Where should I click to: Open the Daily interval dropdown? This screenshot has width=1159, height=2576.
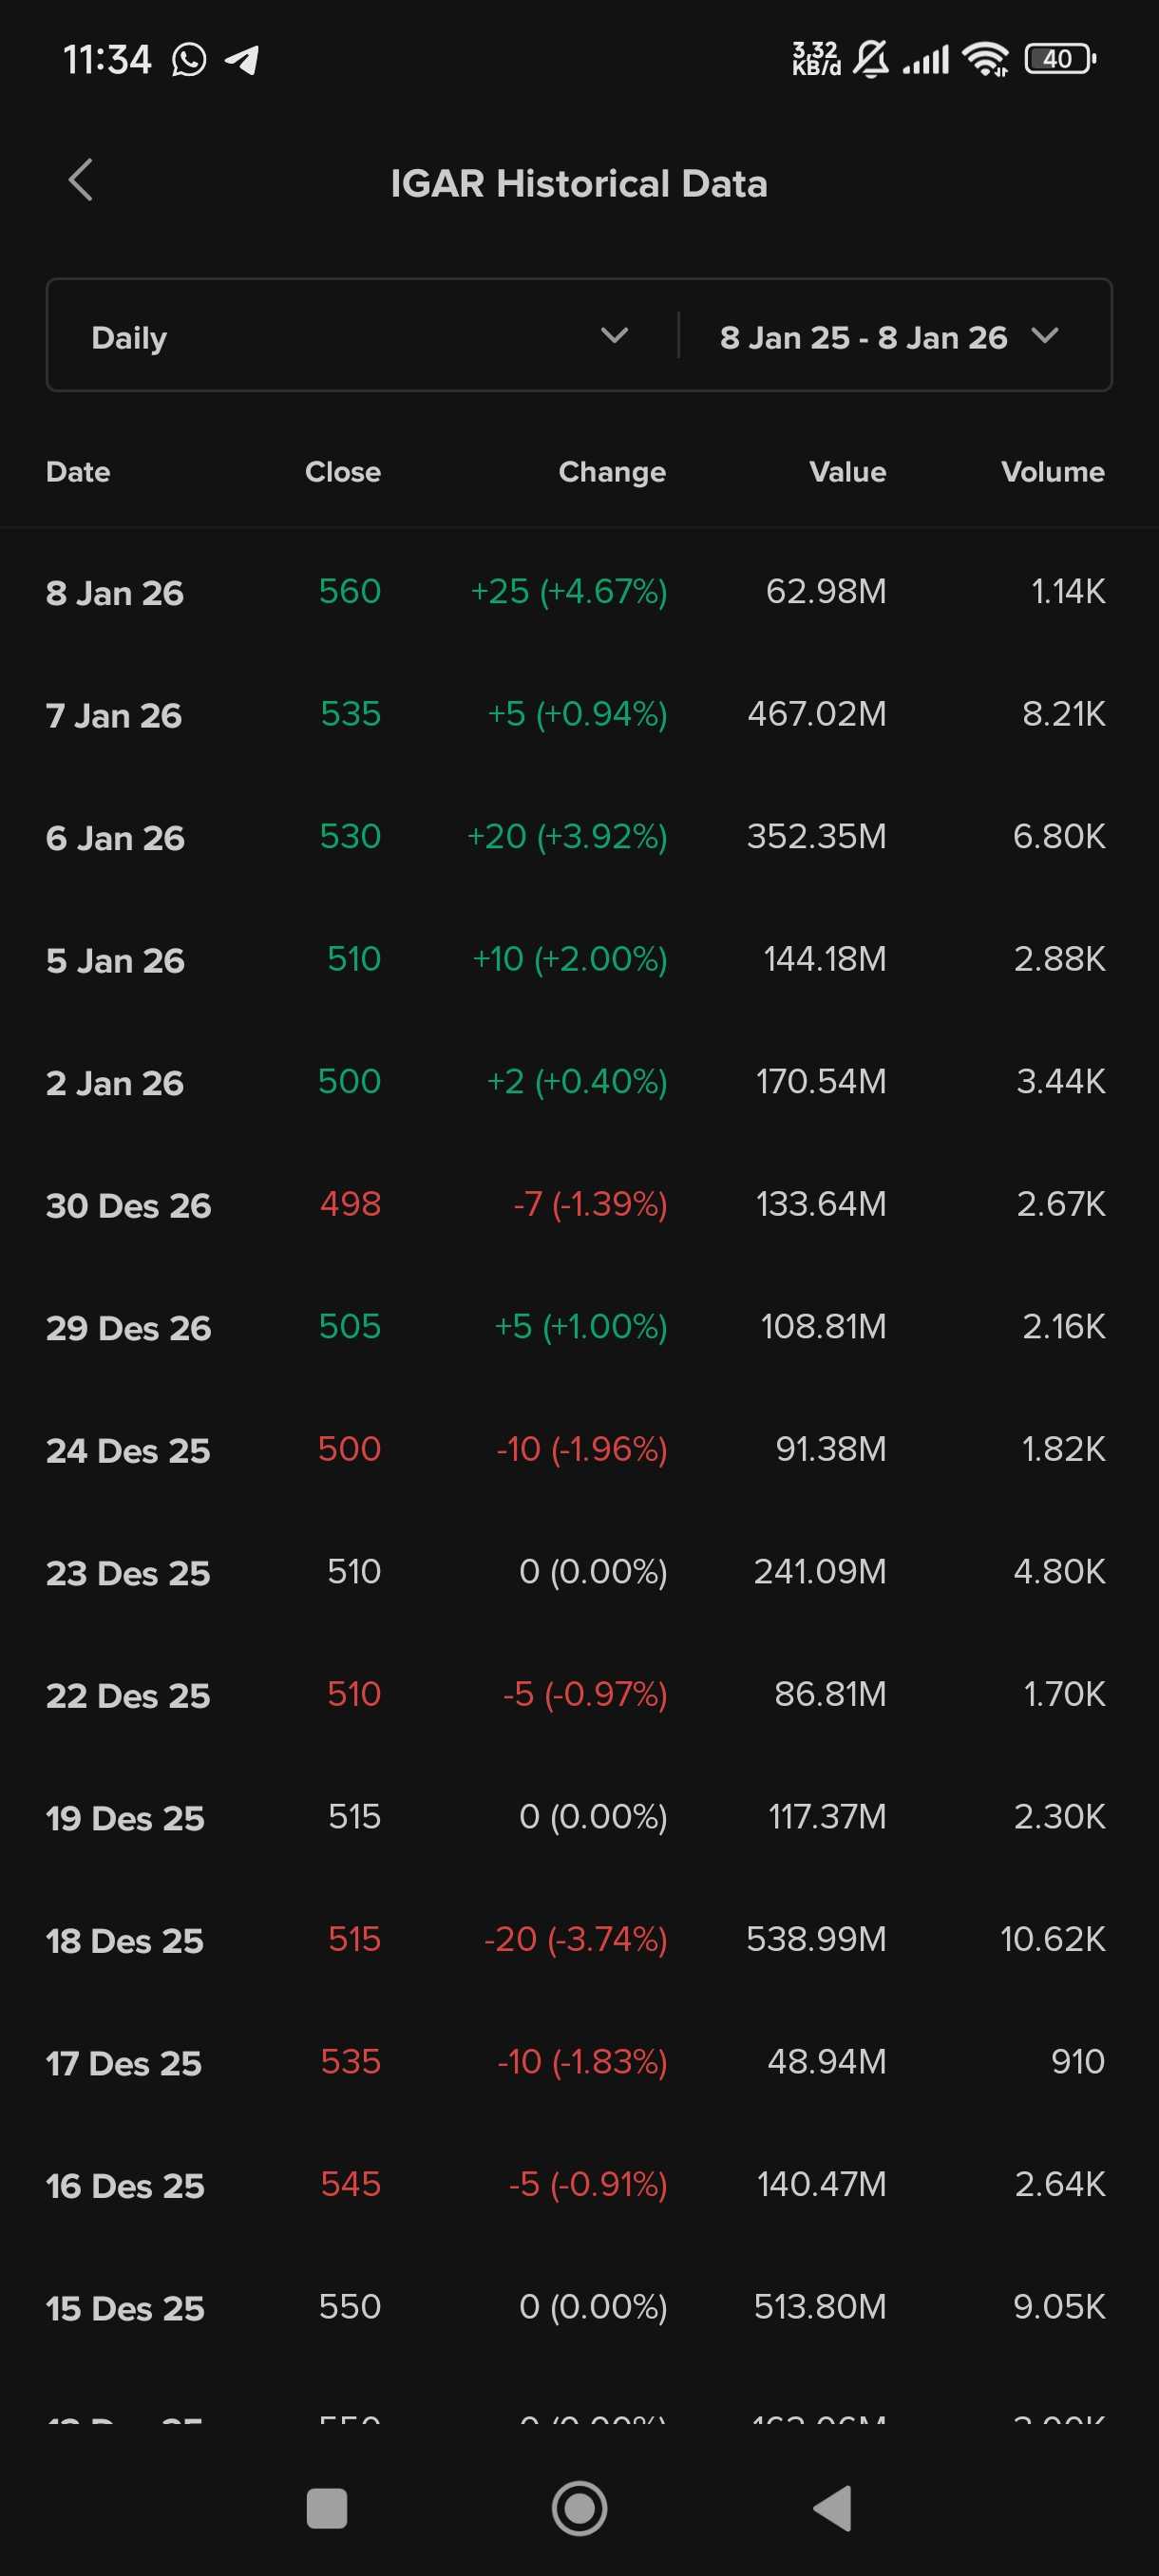[x=360, y=337]
